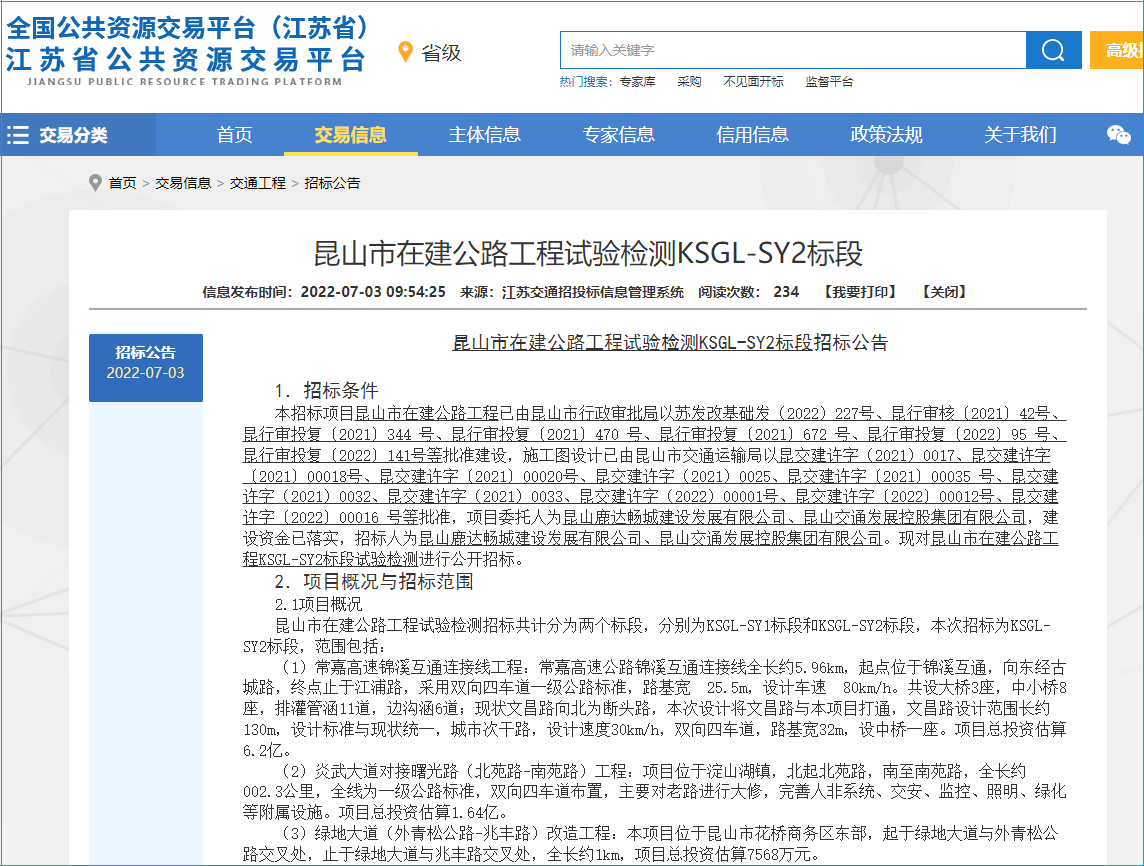This screenshot has width=1144, height=866.
Task: Open 交通工程 breadcrumb link
Action: pyautogui.click(x=257, y=183)
